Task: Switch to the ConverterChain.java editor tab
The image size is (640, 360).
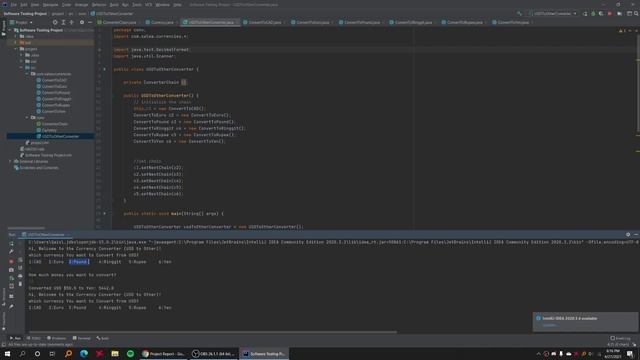Action: click(x=119, y=22)
